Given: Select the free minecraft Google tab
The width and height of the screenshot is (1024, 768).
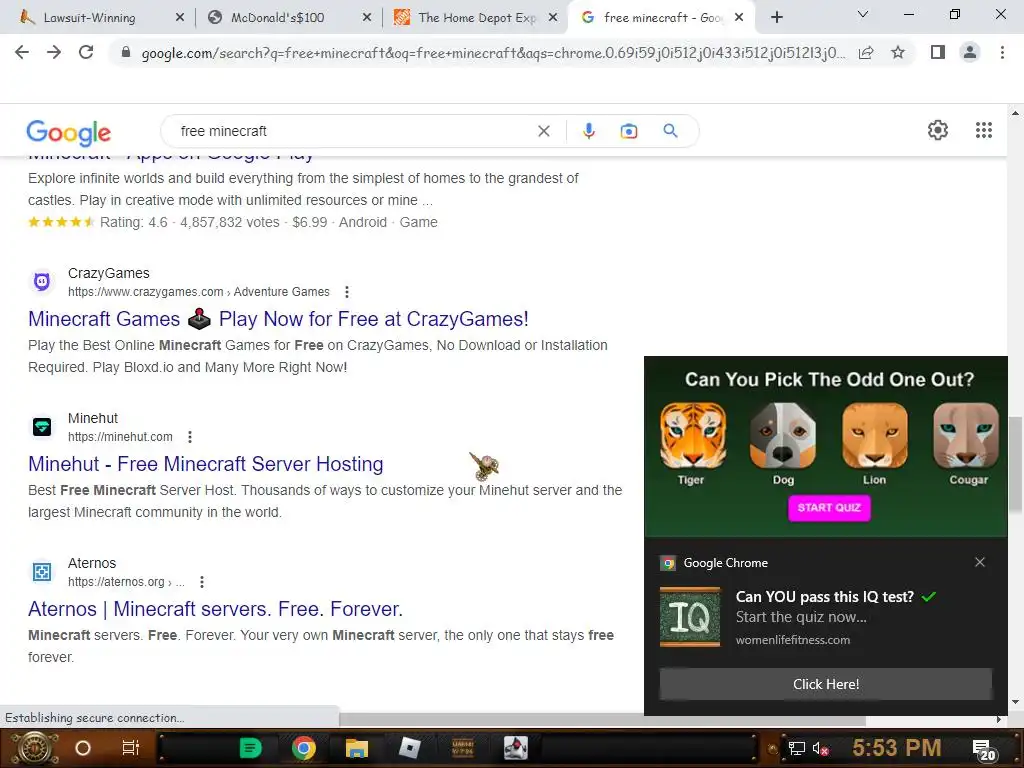Looking at the screenshot, I should click(x=660, y=18).
